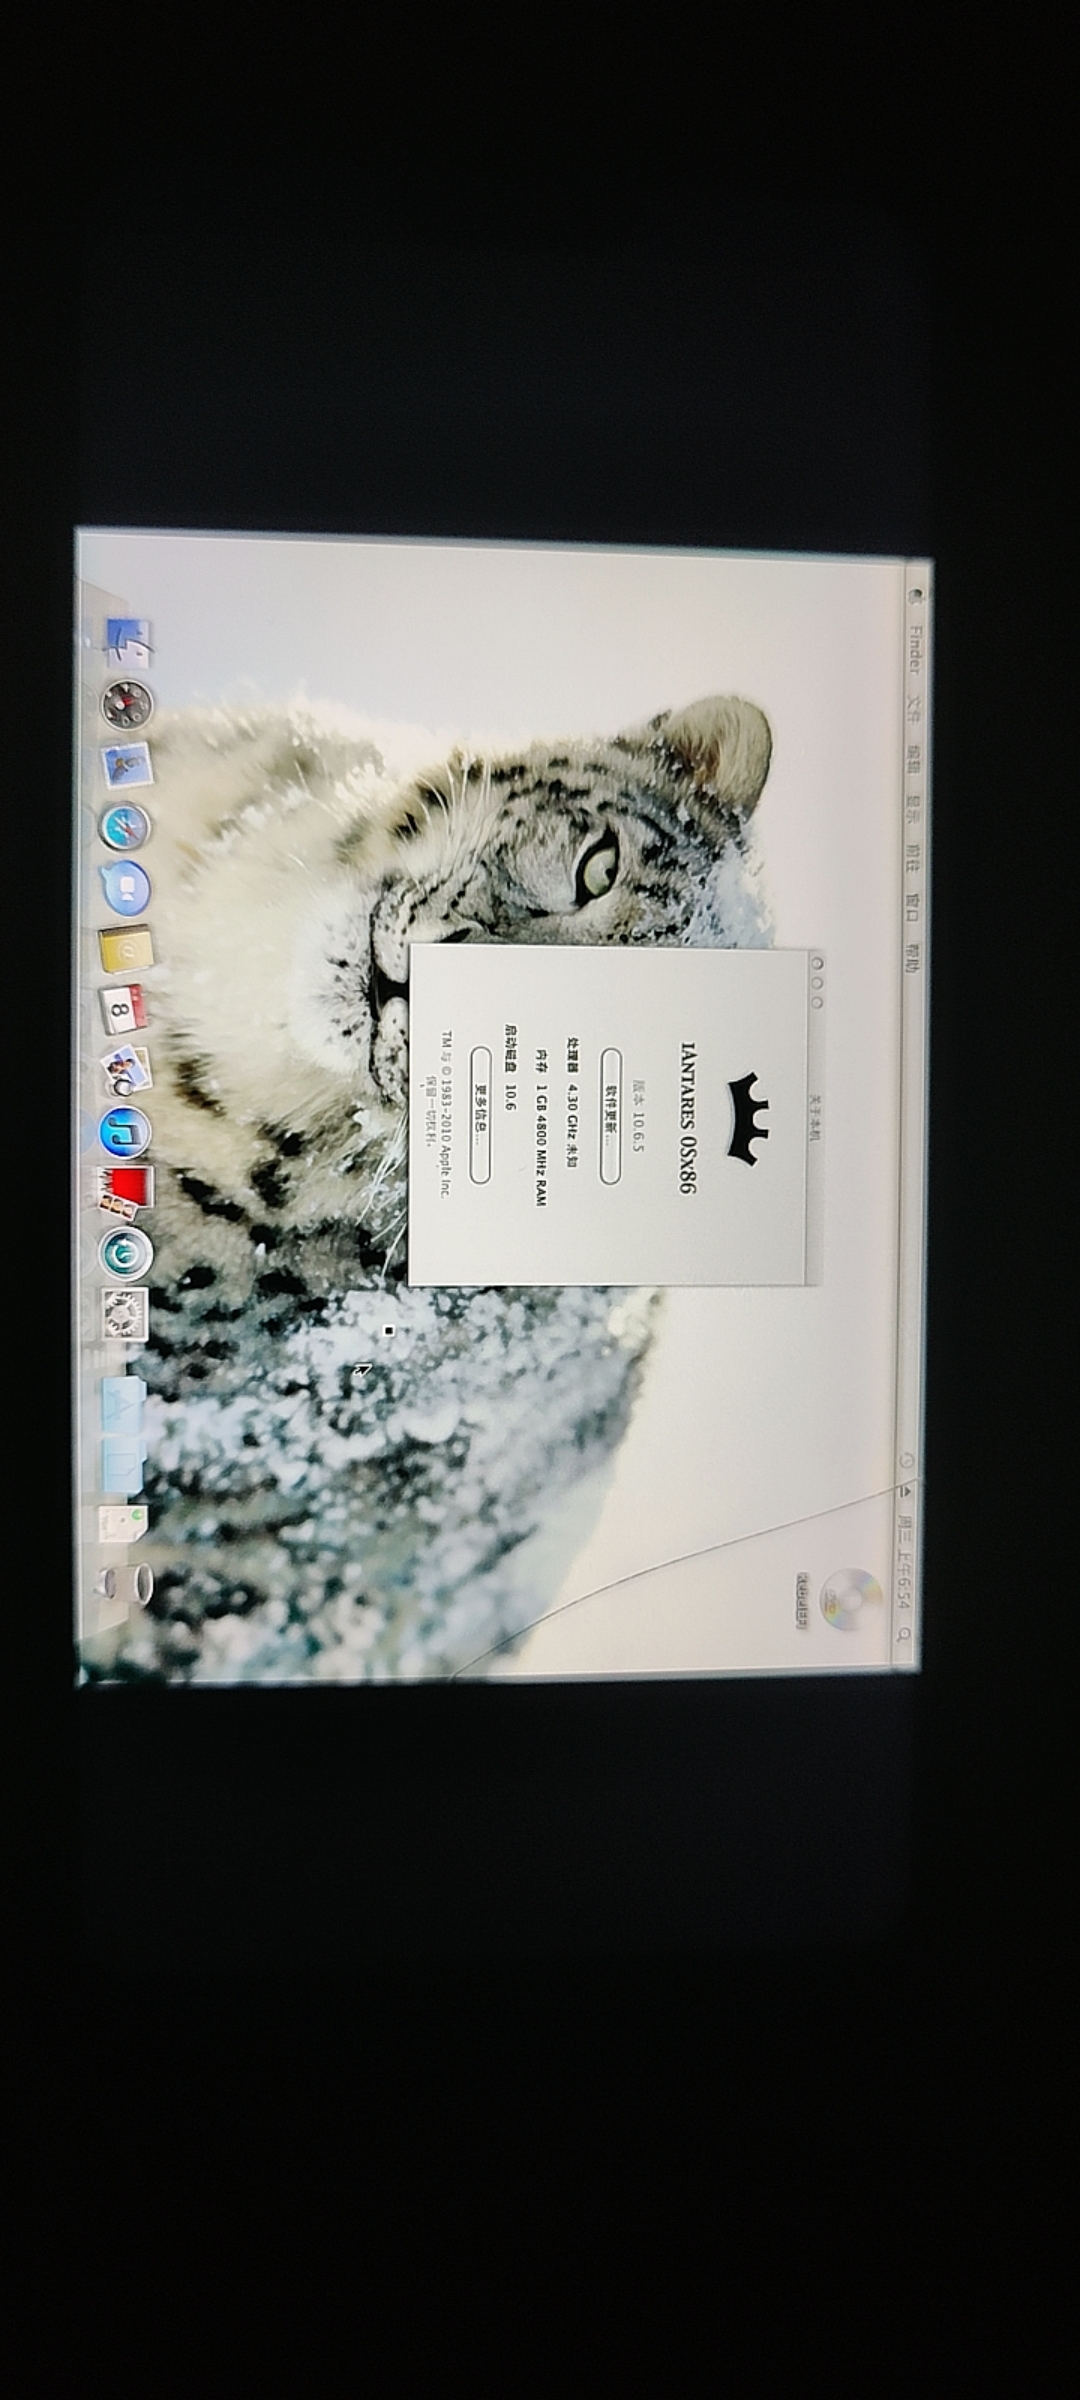Open Applications folder stack in Dock

click(124, 1403)
